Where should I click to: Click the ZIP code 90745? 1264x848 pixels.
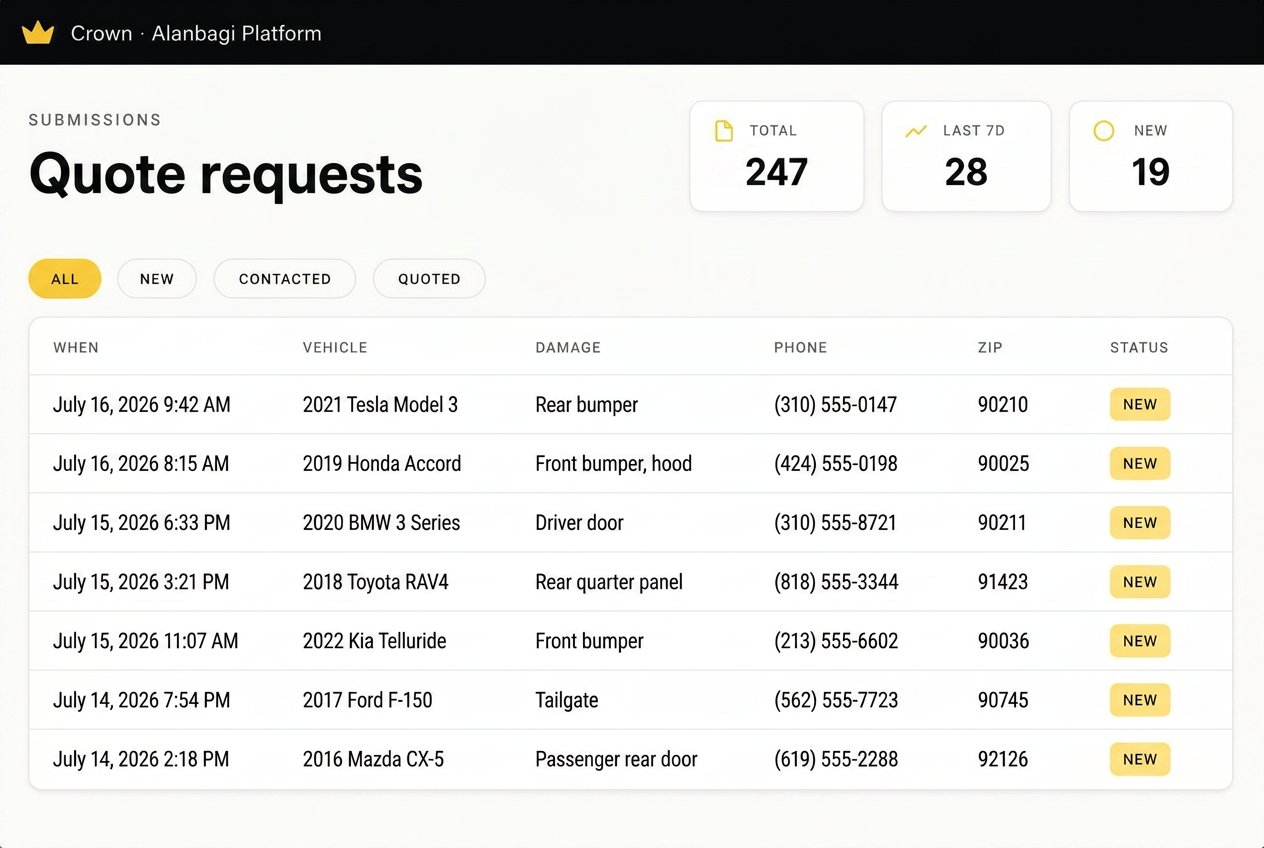coord(1003,700)
